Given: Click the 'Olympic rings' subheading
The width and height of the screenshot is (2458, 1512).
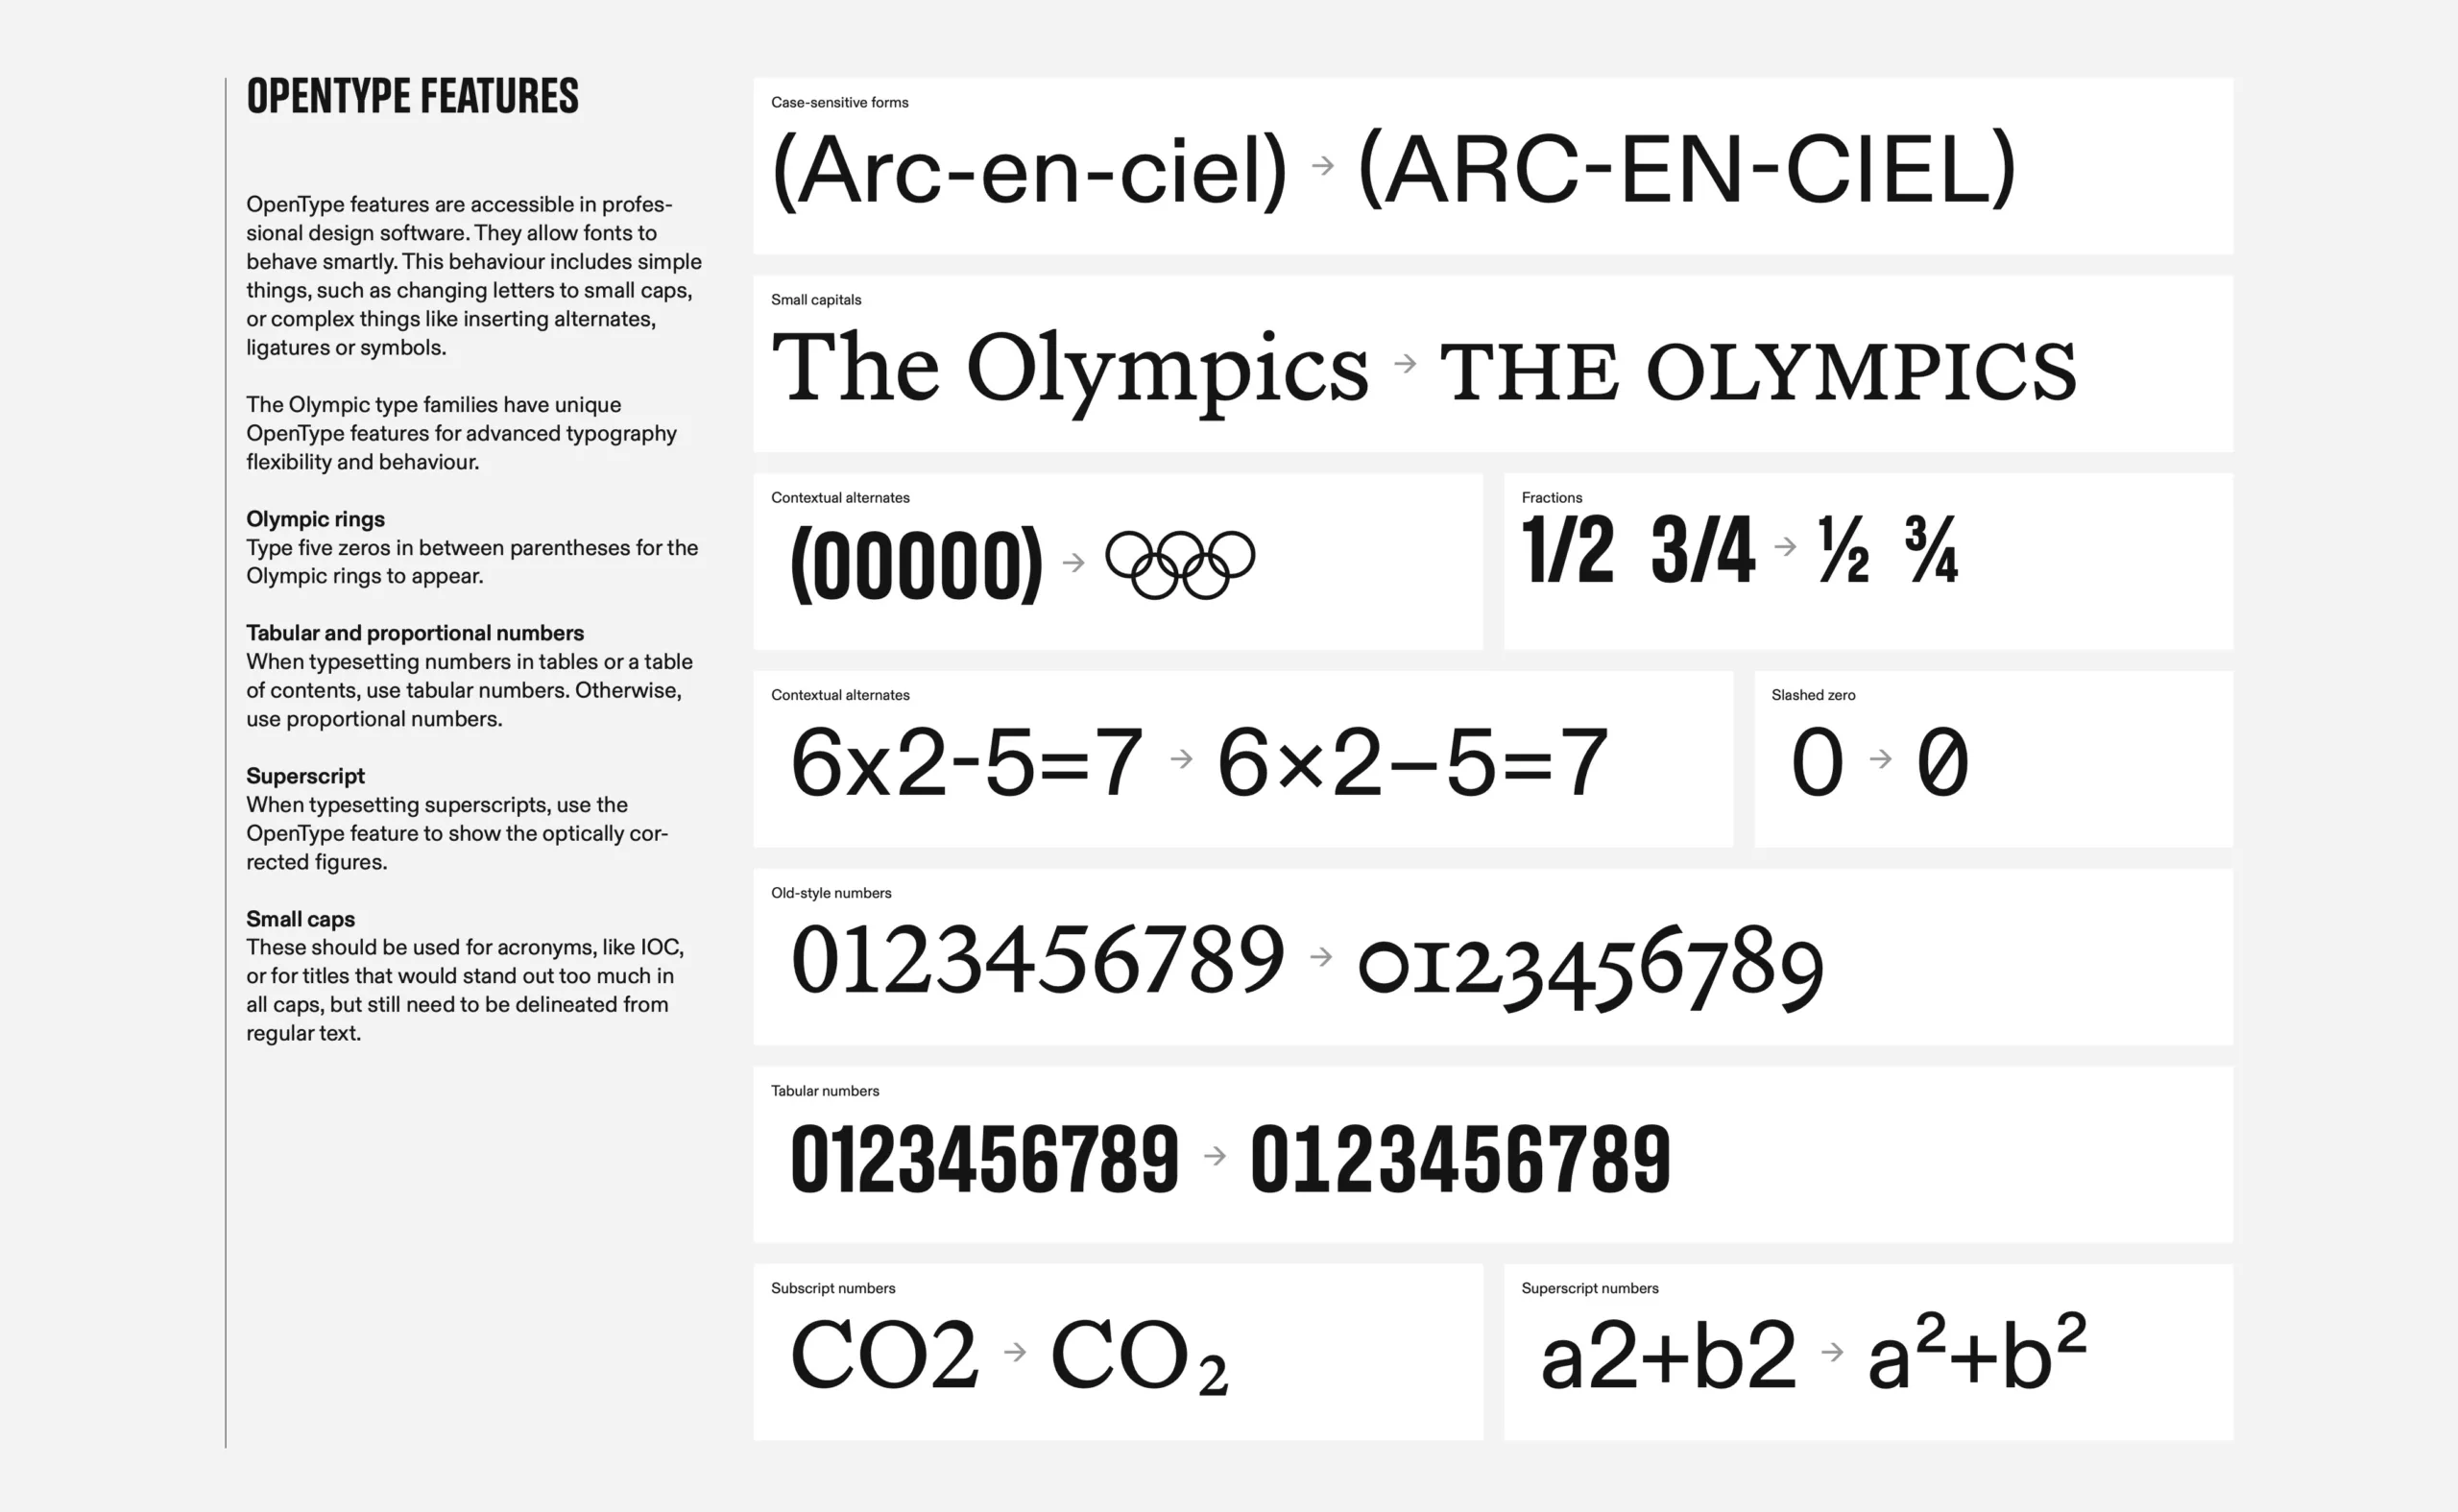Looking at the screenshot, I should tap(315, 519).
